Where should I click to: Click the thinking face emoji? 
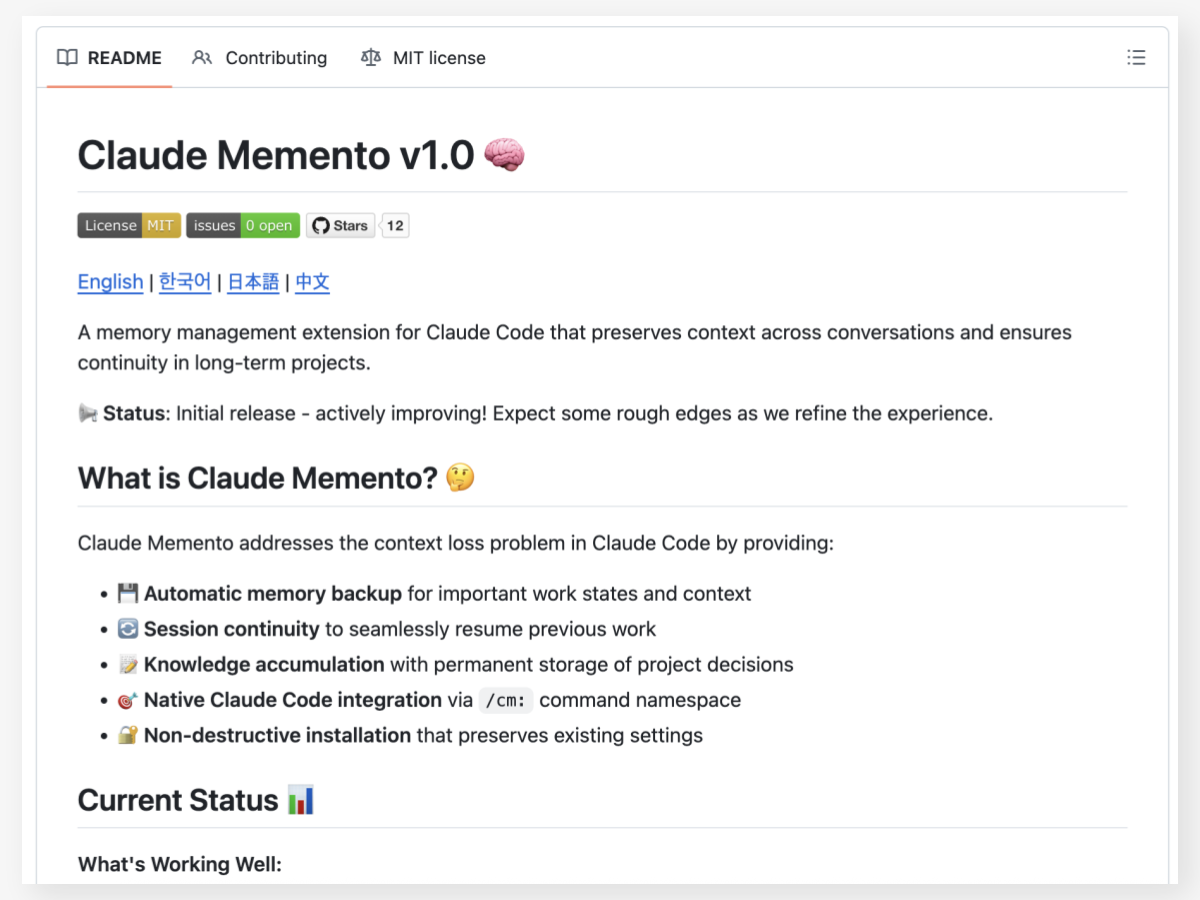[460, 478]
